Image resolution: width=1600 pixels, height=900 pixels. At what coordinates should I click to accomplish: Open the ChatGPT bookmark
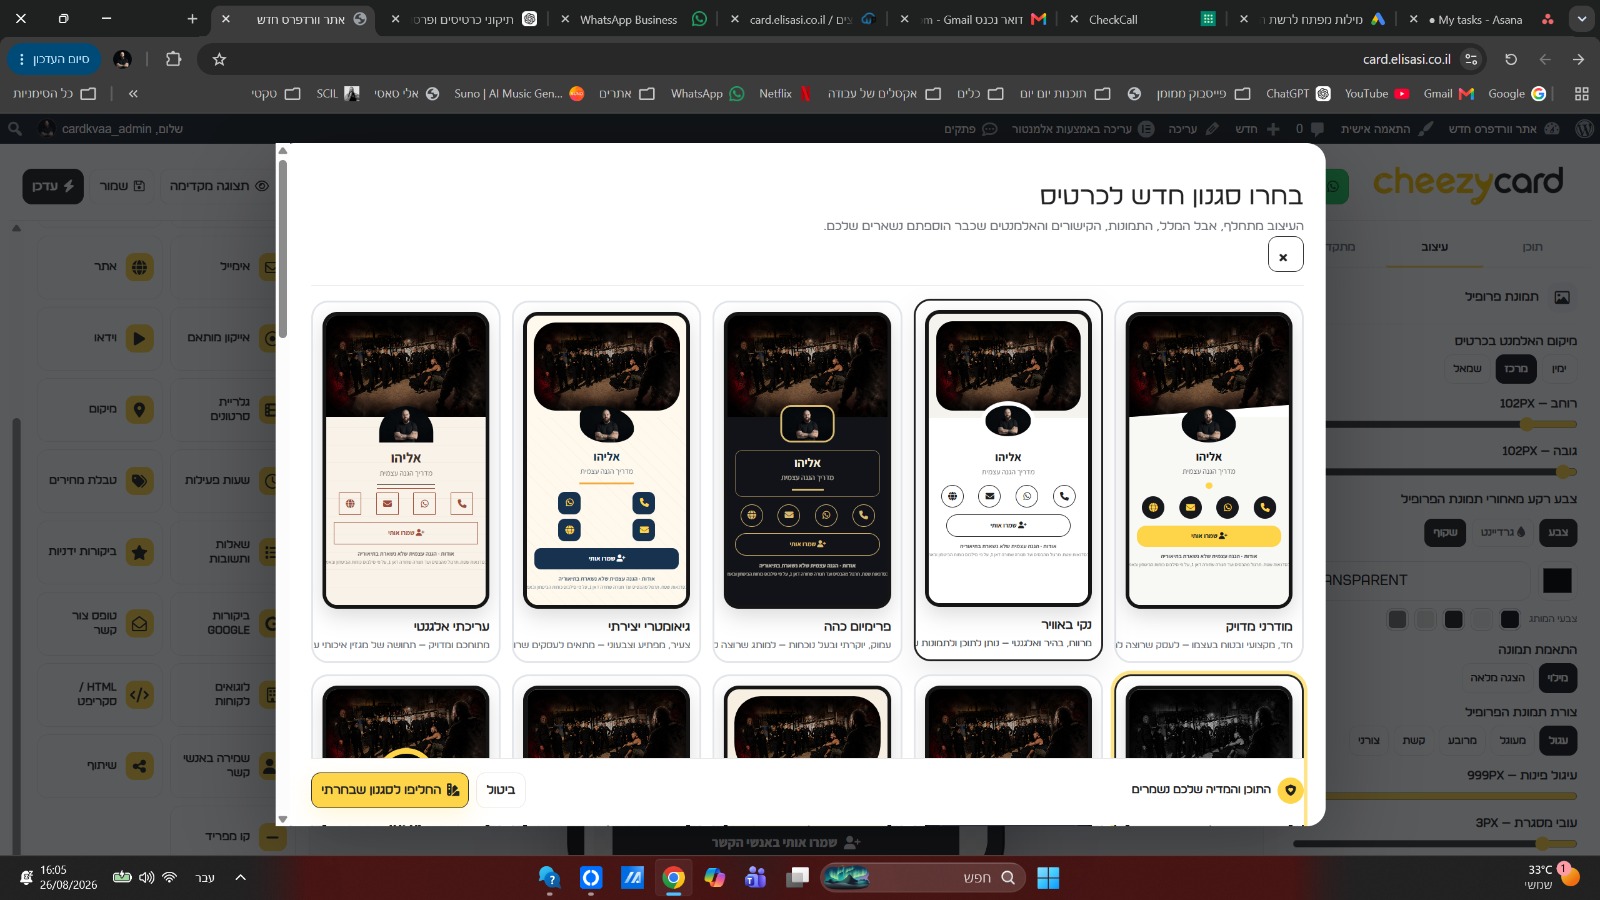pos(1298,94)
